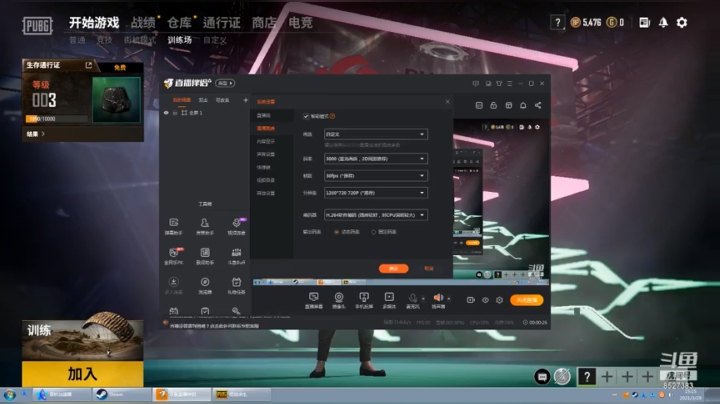Open the skin shirt icon in title bar
The width and height of the screenshot is (720, 404).
click(x=499, y=84)
